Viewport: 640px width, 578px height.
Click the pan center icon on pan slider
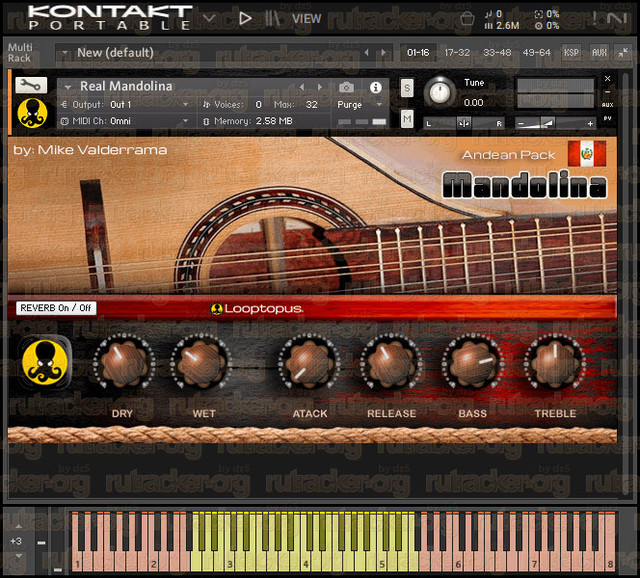[464, 123]
